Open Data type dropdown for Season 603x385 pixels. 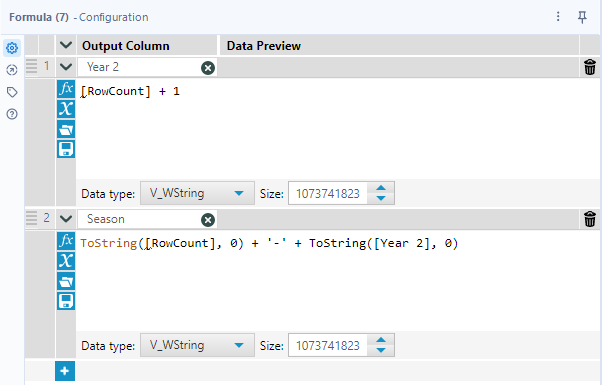(x=197, y=345)
